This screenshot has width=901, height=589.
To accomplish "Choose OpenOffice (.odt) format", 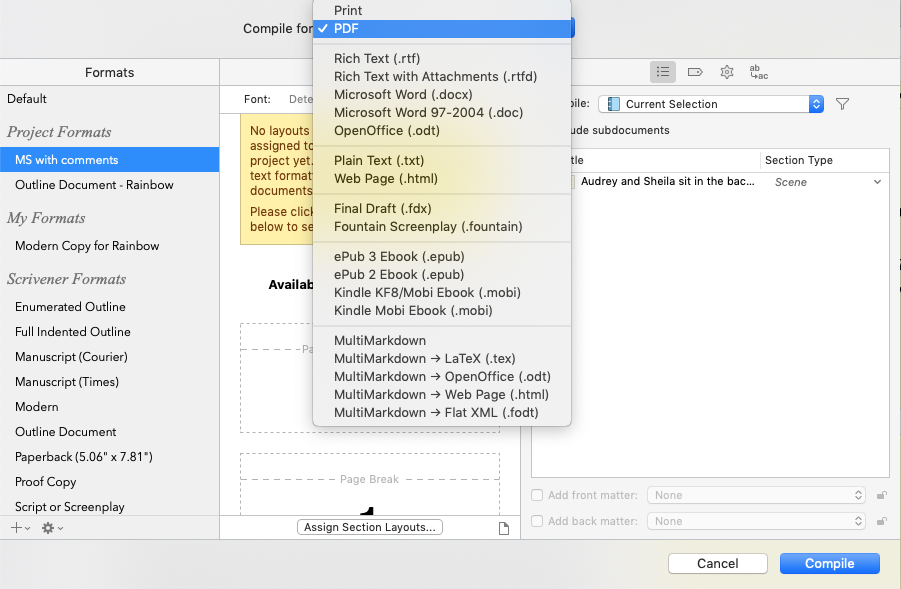I will pos(442,130).
